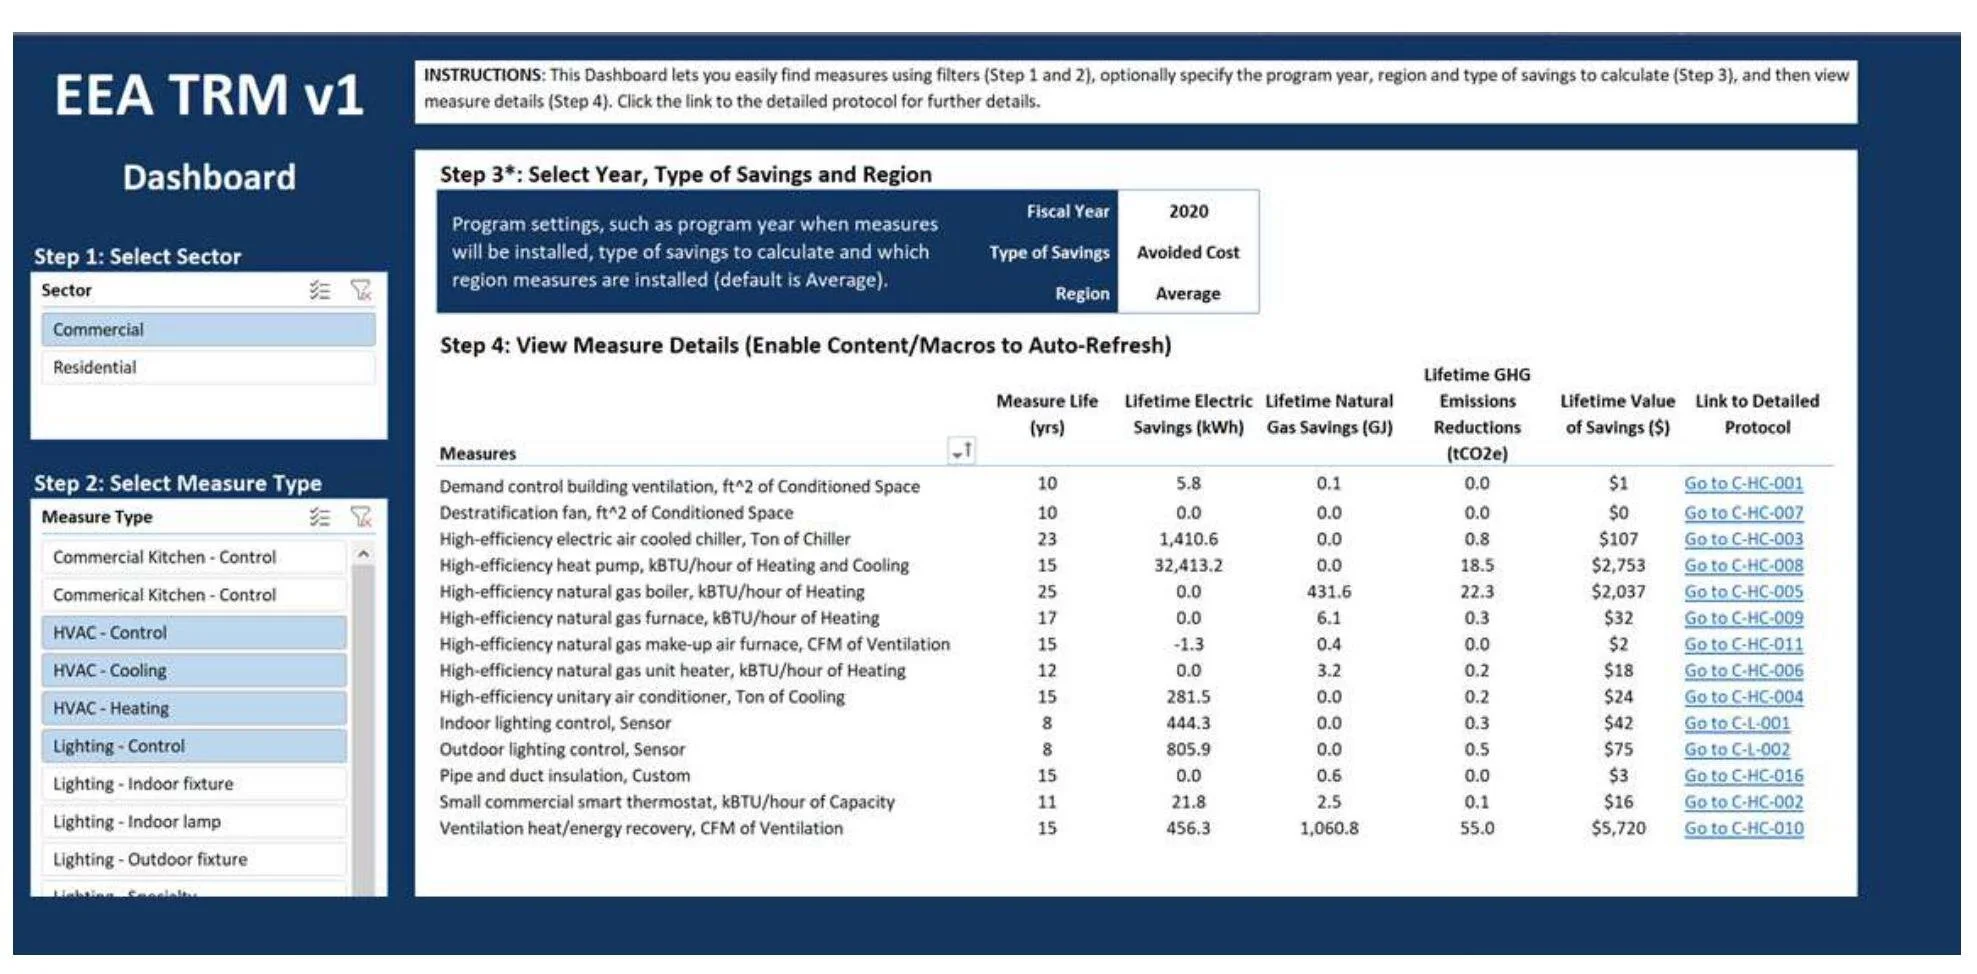This screenshot has height=974, width=1977.
Task: Open the Go to C-HC-002 link
Action: point(1743,802)
